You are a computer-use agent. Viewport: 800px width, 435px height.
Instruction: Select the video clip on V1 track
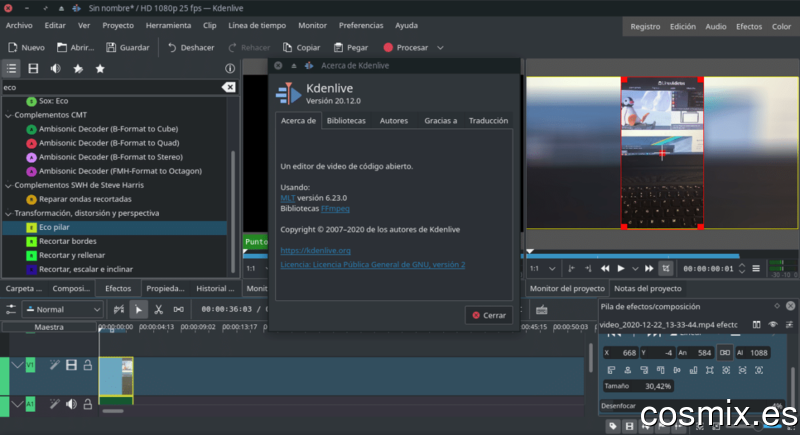tap(116, 376)
